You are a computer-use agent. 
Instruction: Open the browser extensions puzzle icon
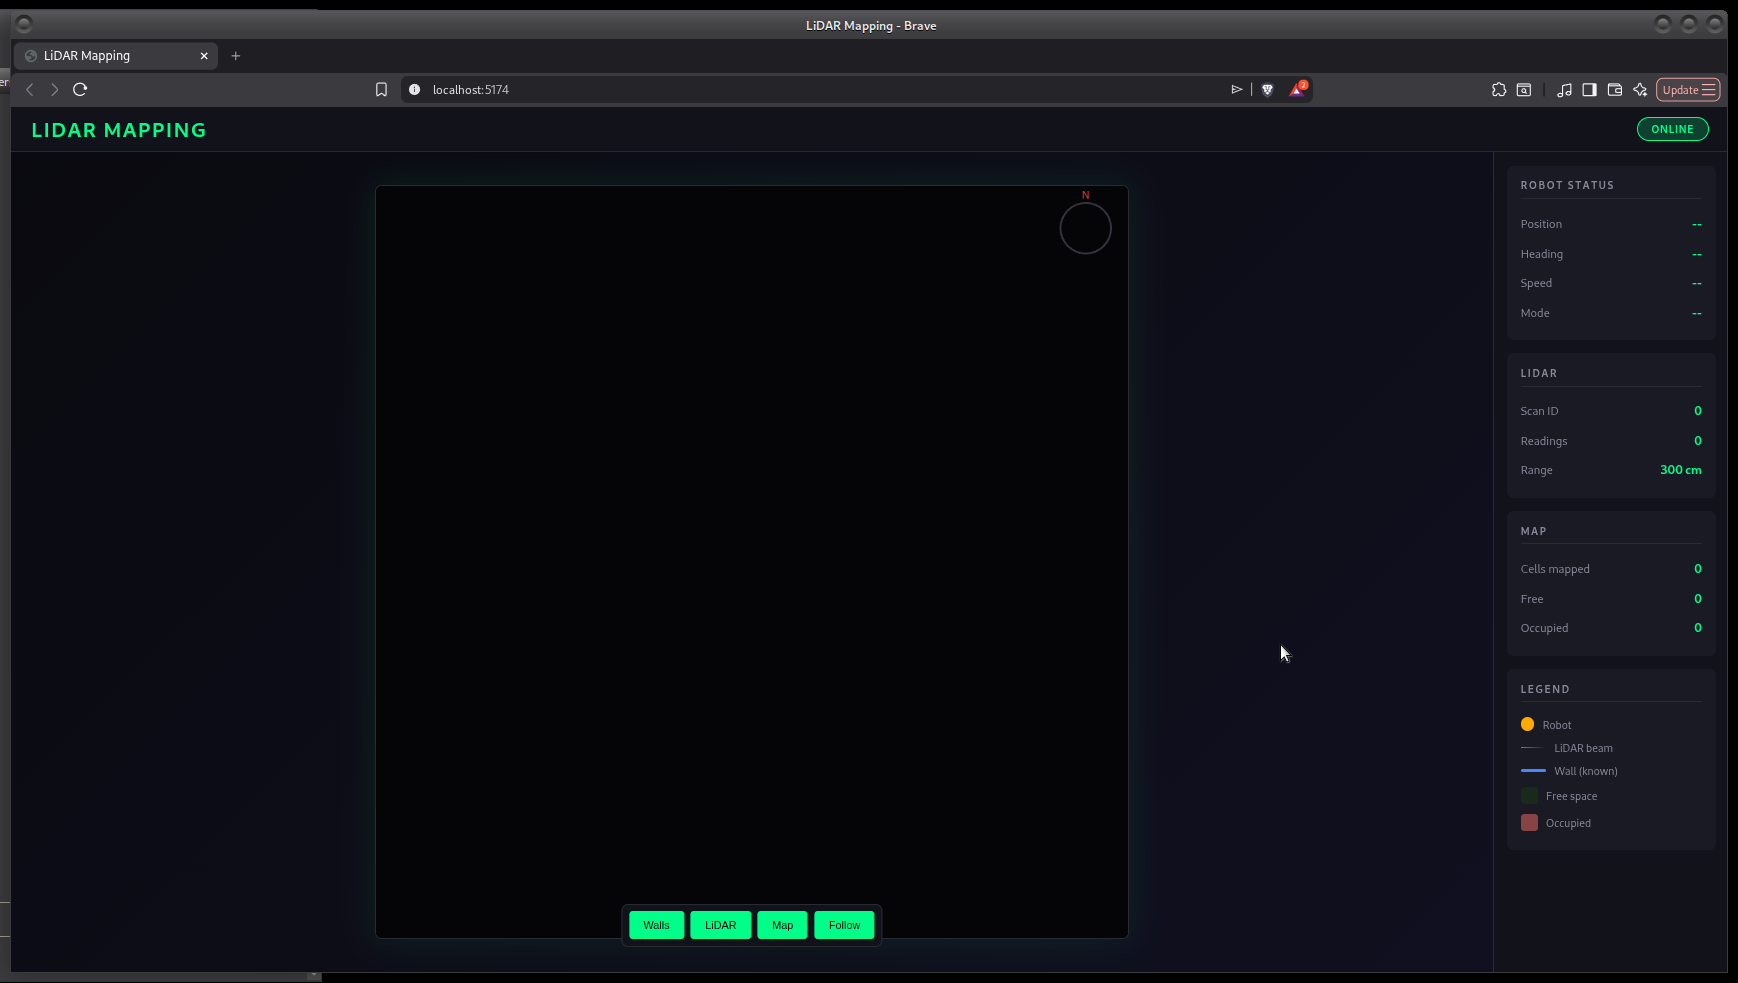1498,90
